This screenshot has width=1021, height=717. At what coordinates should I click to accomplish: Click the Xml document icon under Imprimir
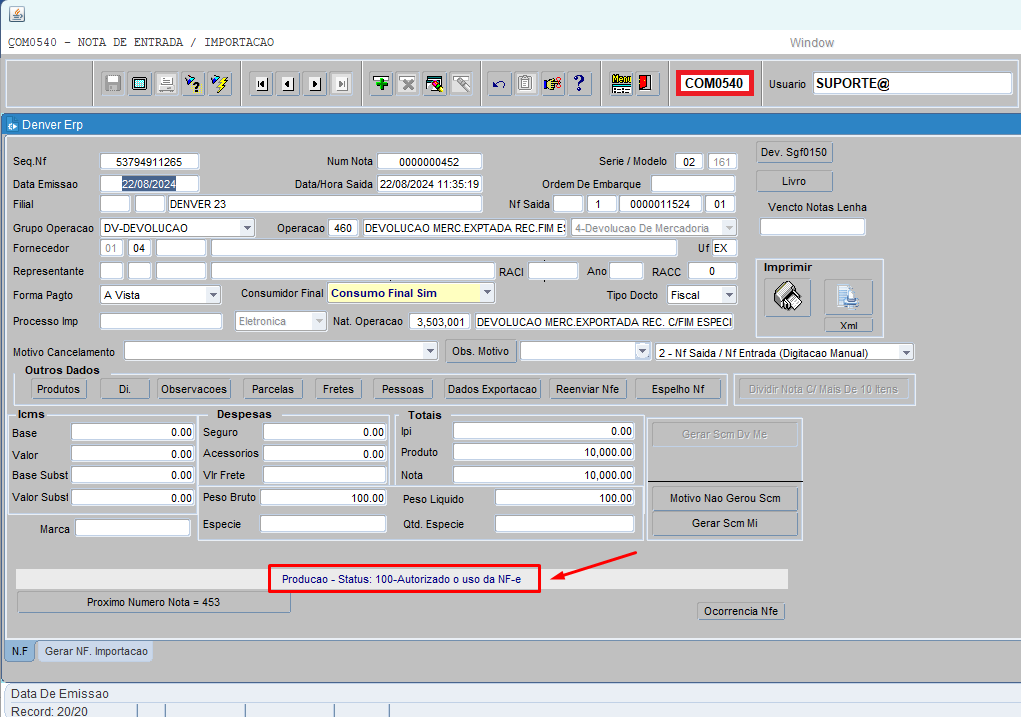[848, 297]
